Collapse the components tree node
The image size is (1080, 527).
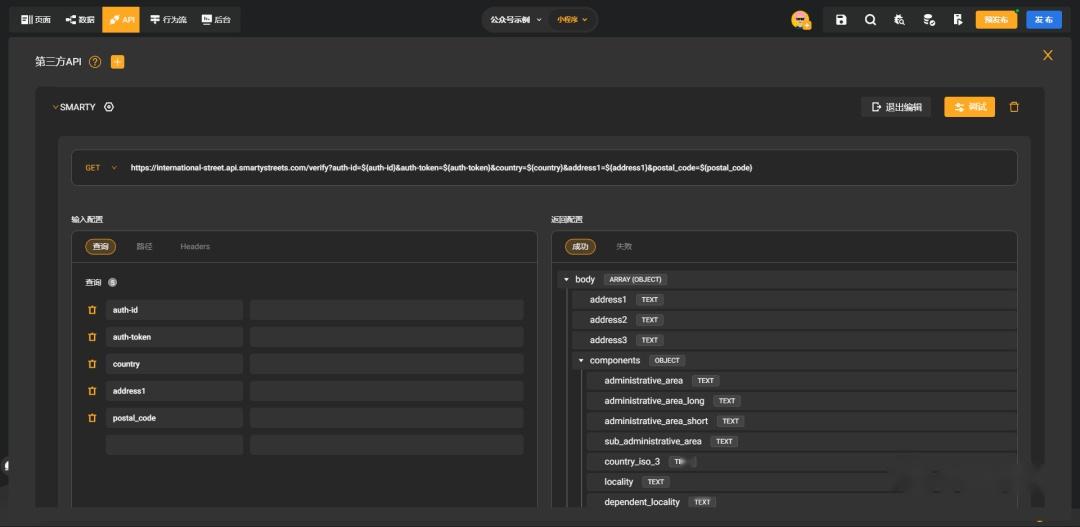click(x=581, y=360)
